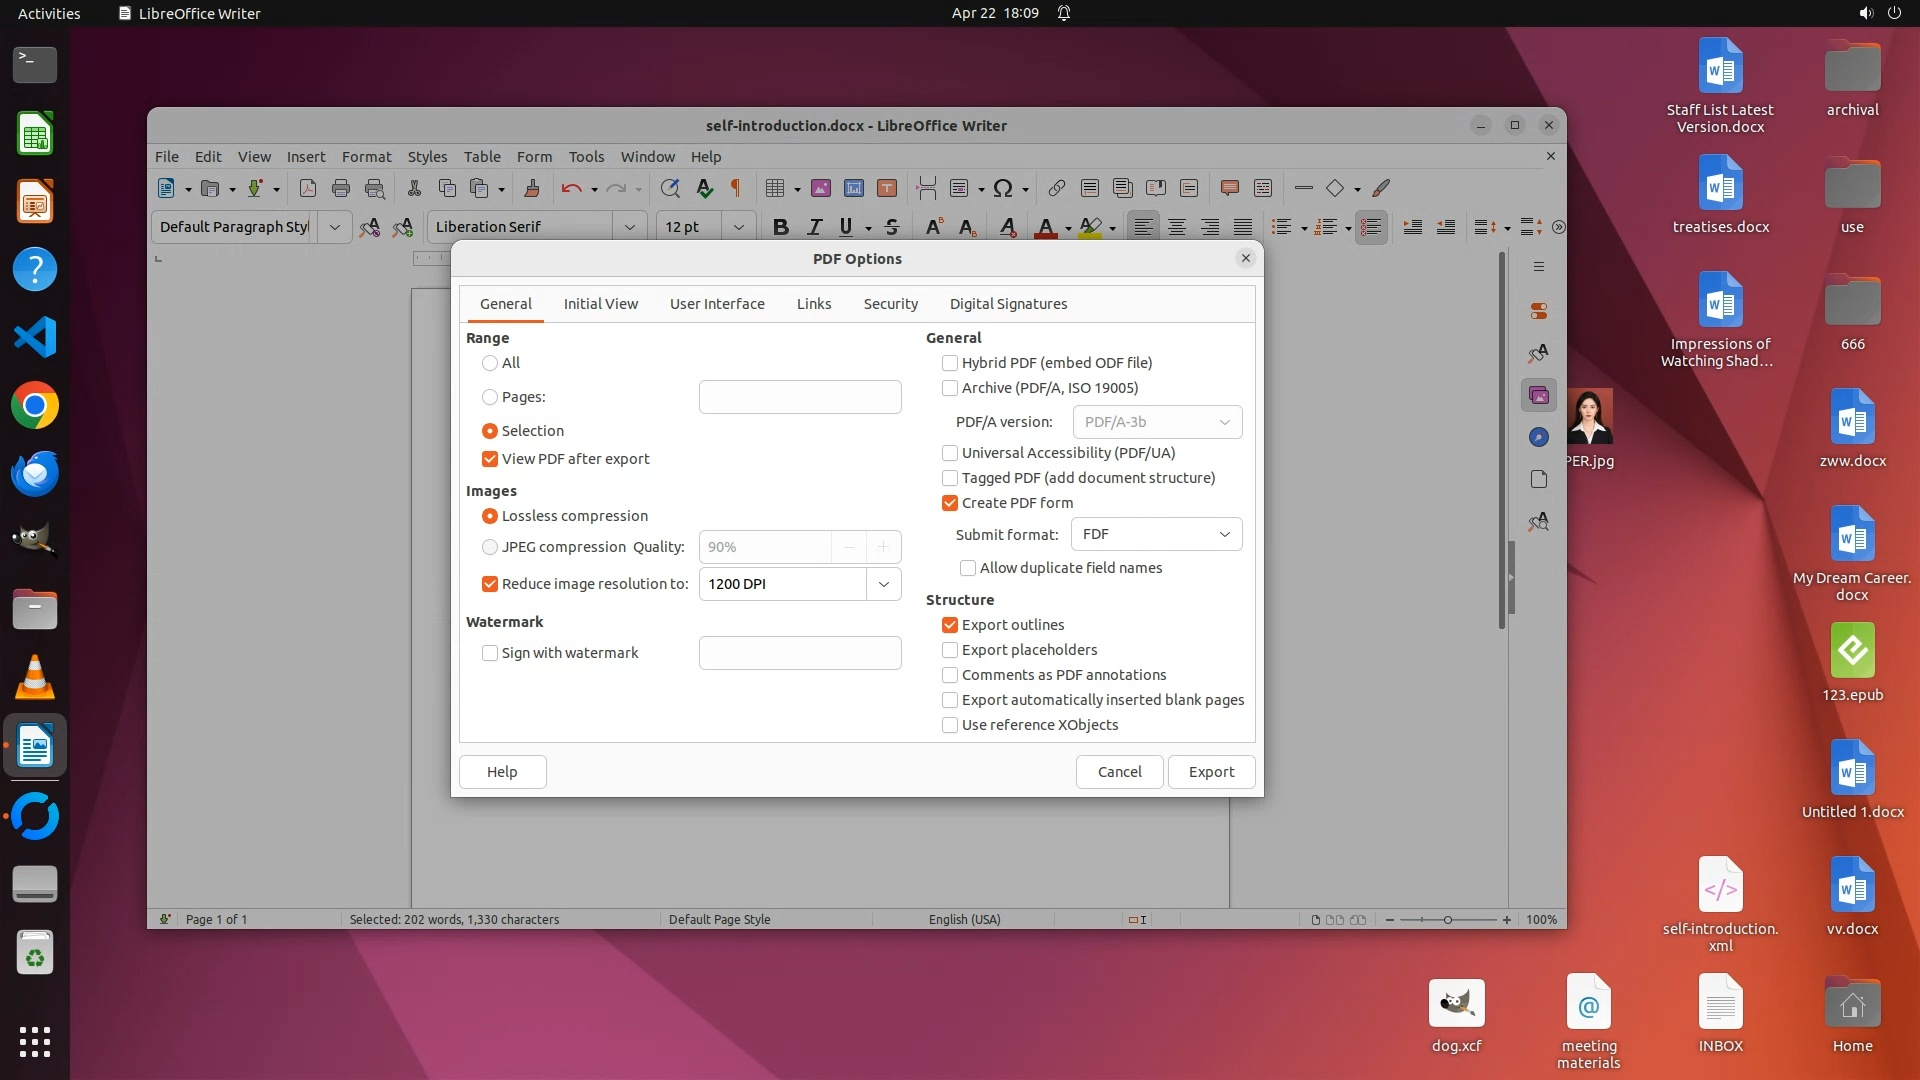Click the Italic formatting icon

point(814,227)
